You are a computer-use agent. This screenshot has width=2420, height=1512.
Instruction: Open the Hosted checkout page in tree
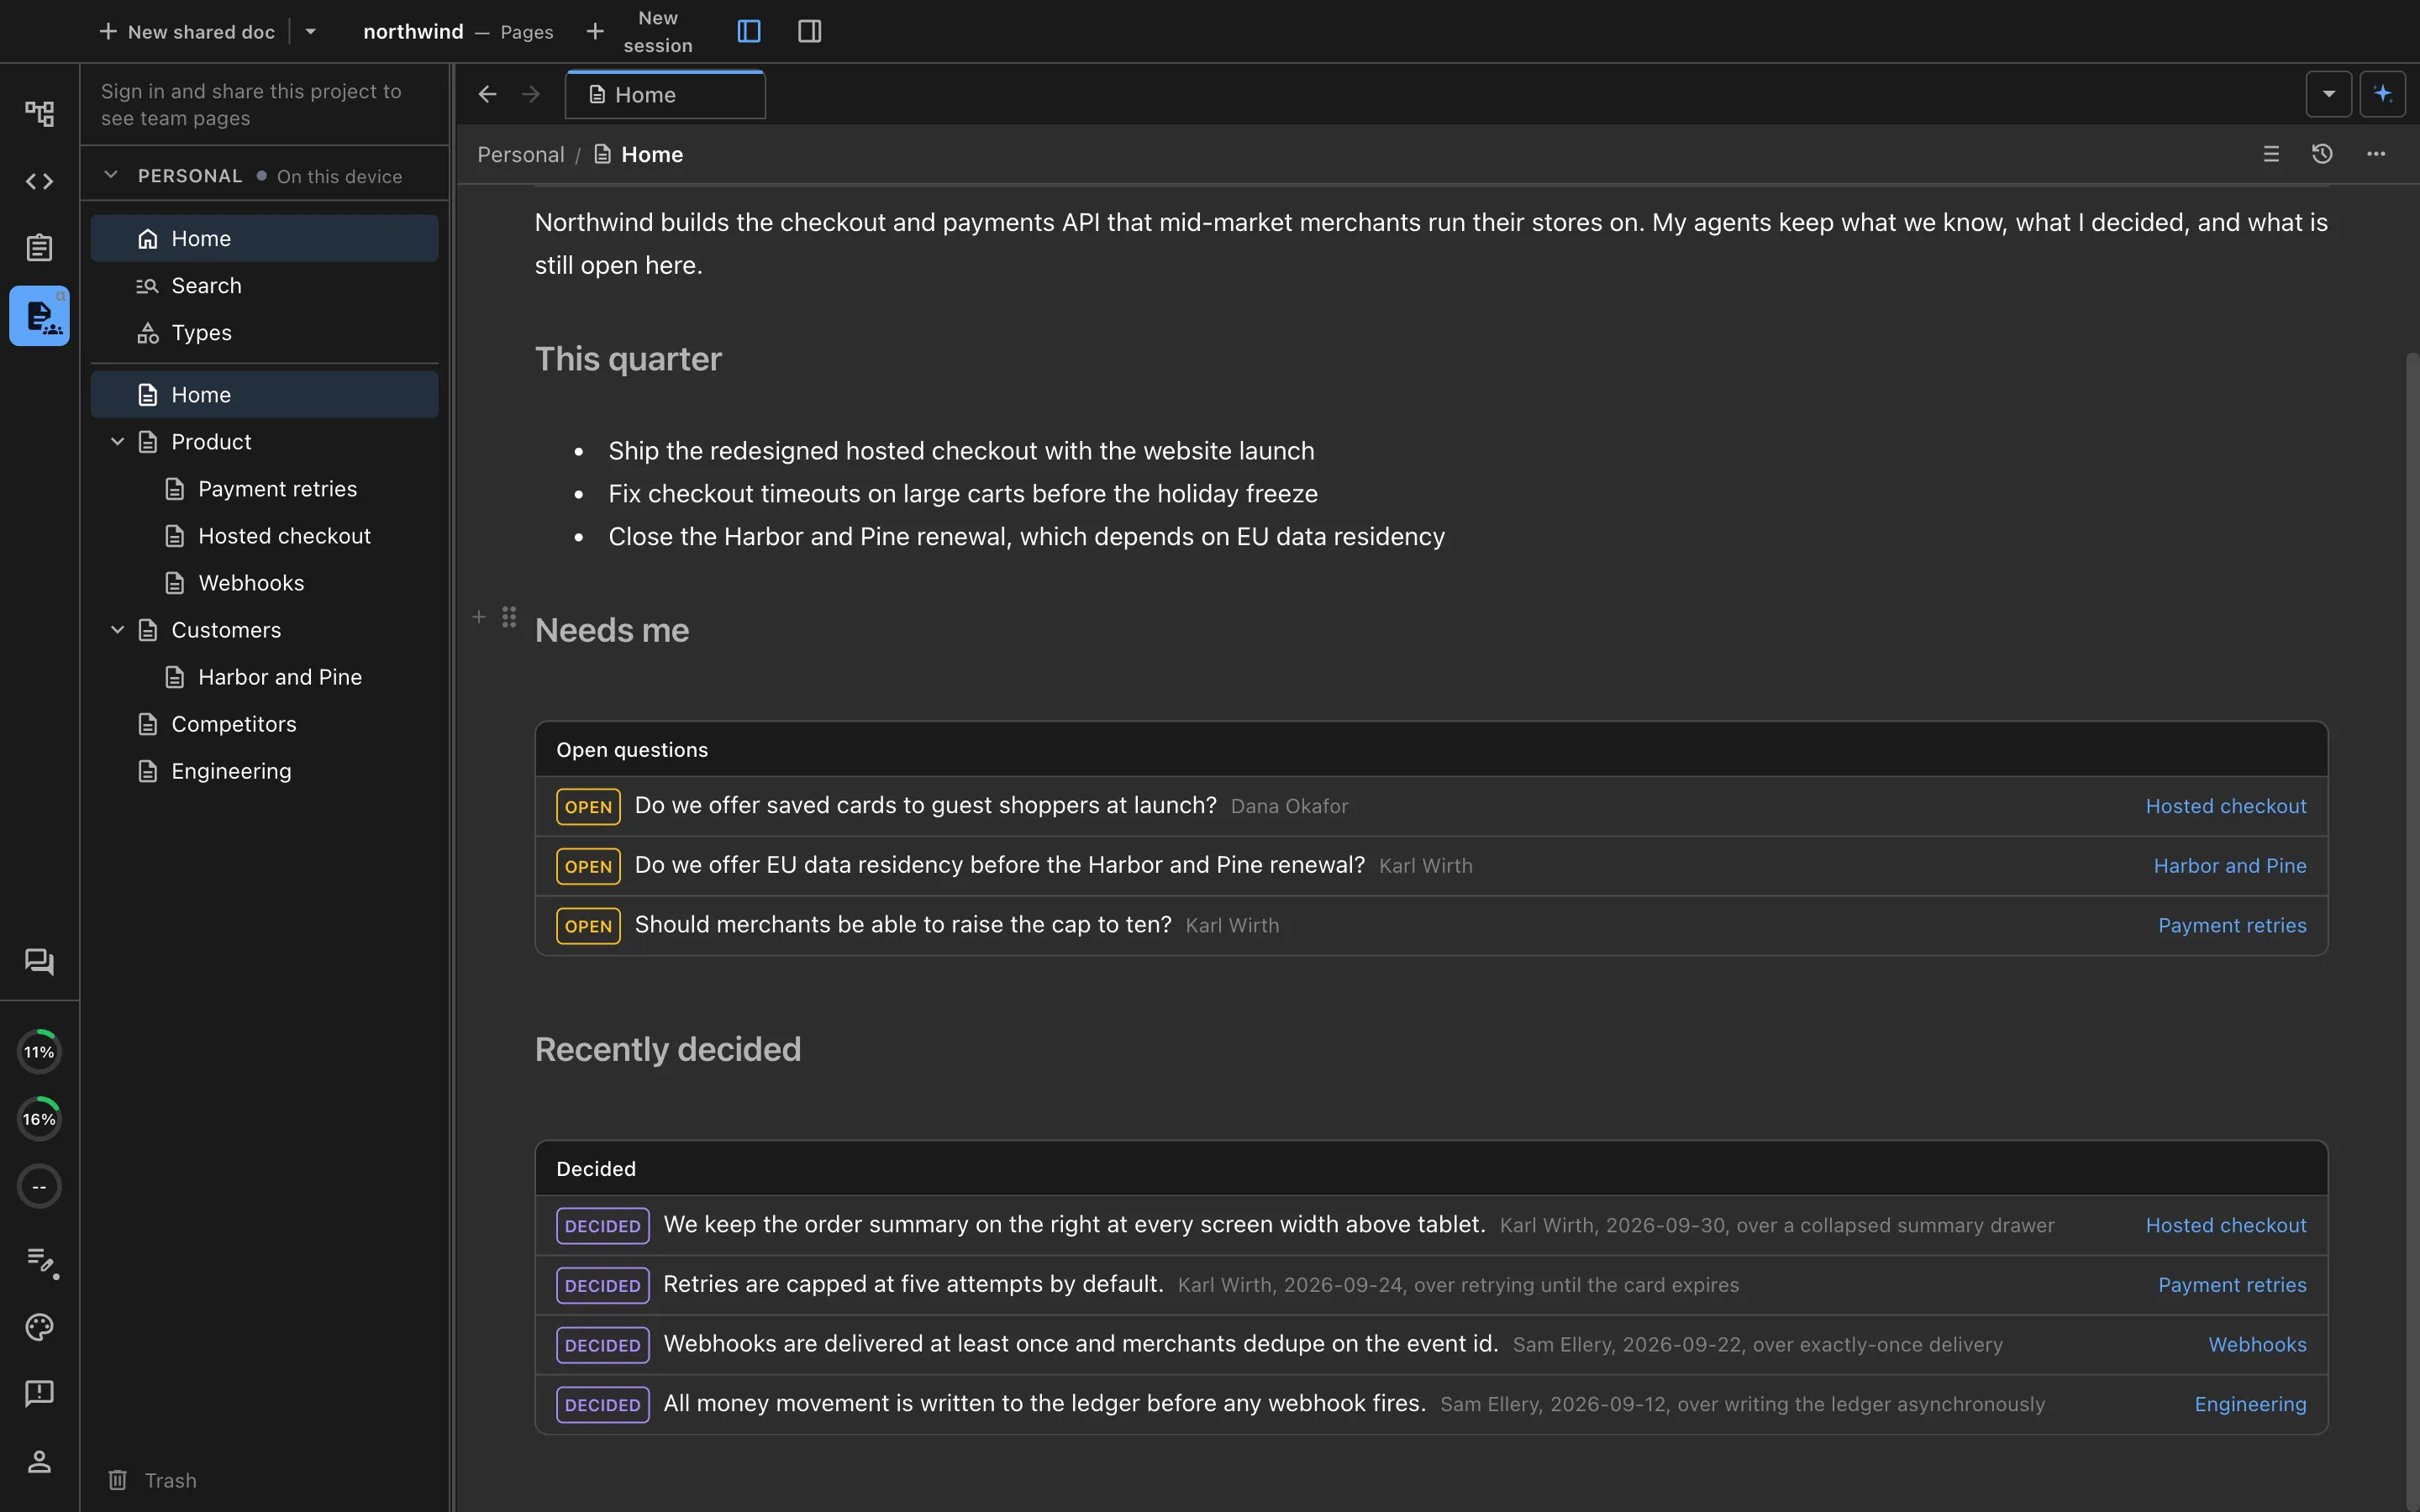264,536
